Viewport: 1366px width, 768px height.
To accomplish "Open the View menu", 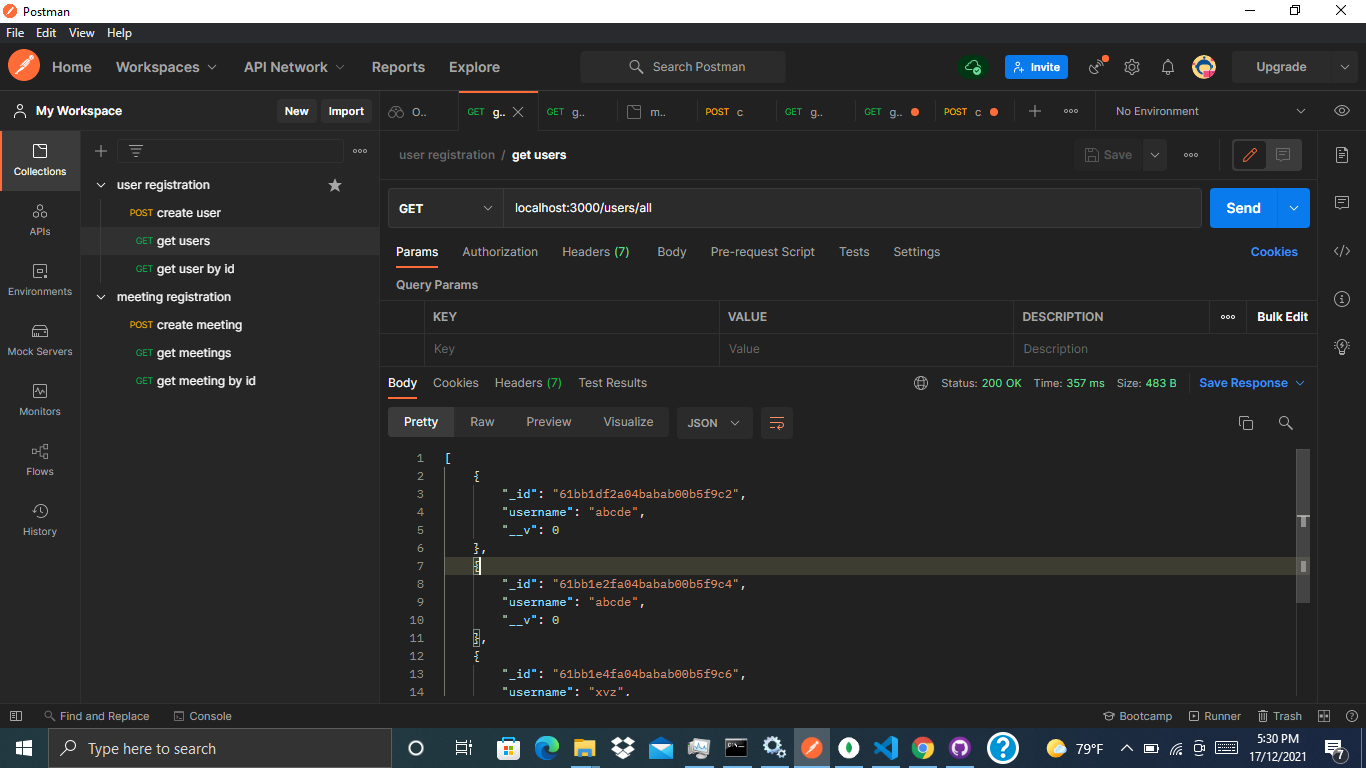I will (x=82, y=33).
